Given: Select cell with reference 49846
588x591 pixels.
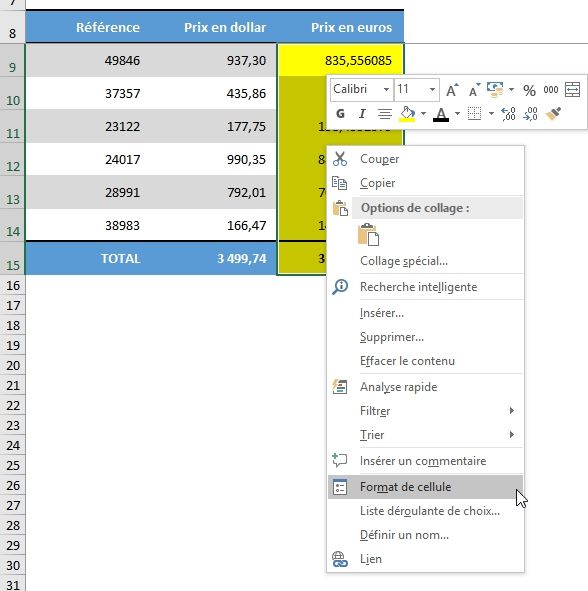Looking at the screenshot, I should pyautogui.click(x=89, y=60).
